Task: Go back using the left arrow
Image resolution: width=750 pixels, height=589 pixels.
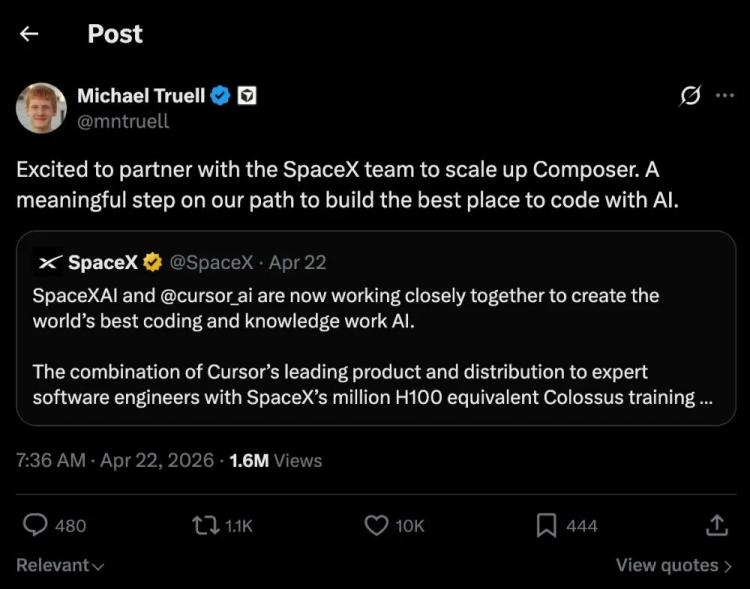Action: tap(29, 34)
